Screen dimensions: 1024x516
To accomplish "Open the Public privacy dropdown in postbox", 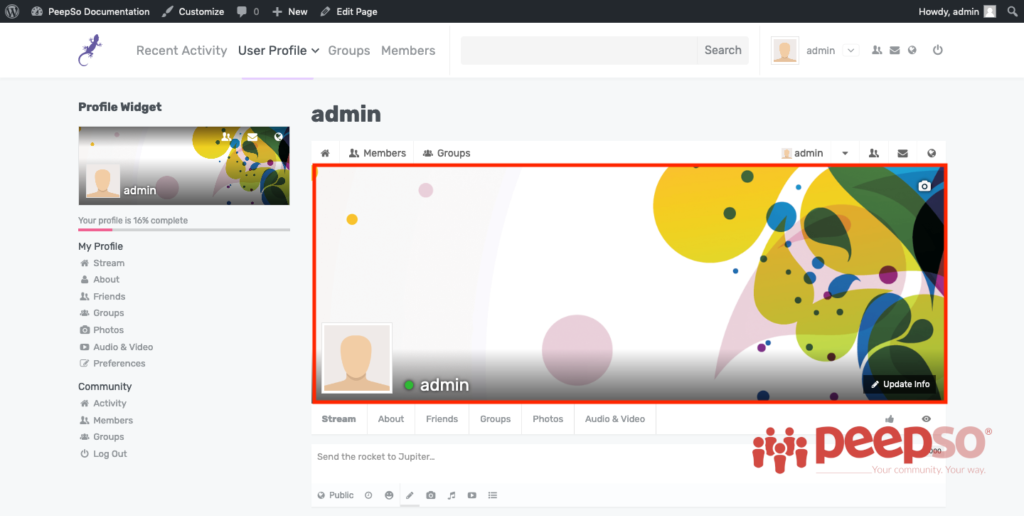I will point(335,495).
